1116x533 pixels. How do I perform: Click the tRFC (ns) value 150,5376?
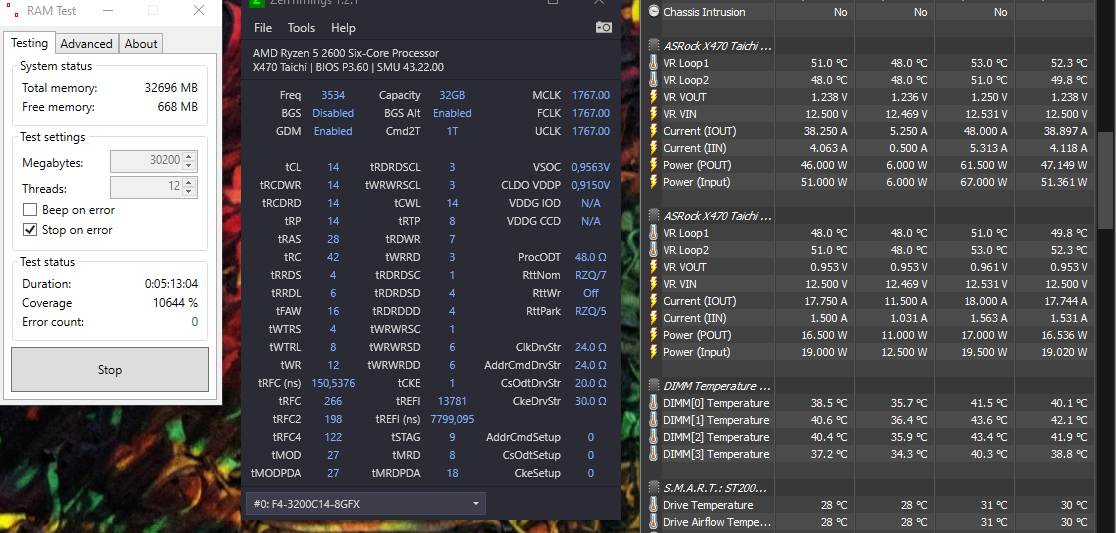pos(333,383)
